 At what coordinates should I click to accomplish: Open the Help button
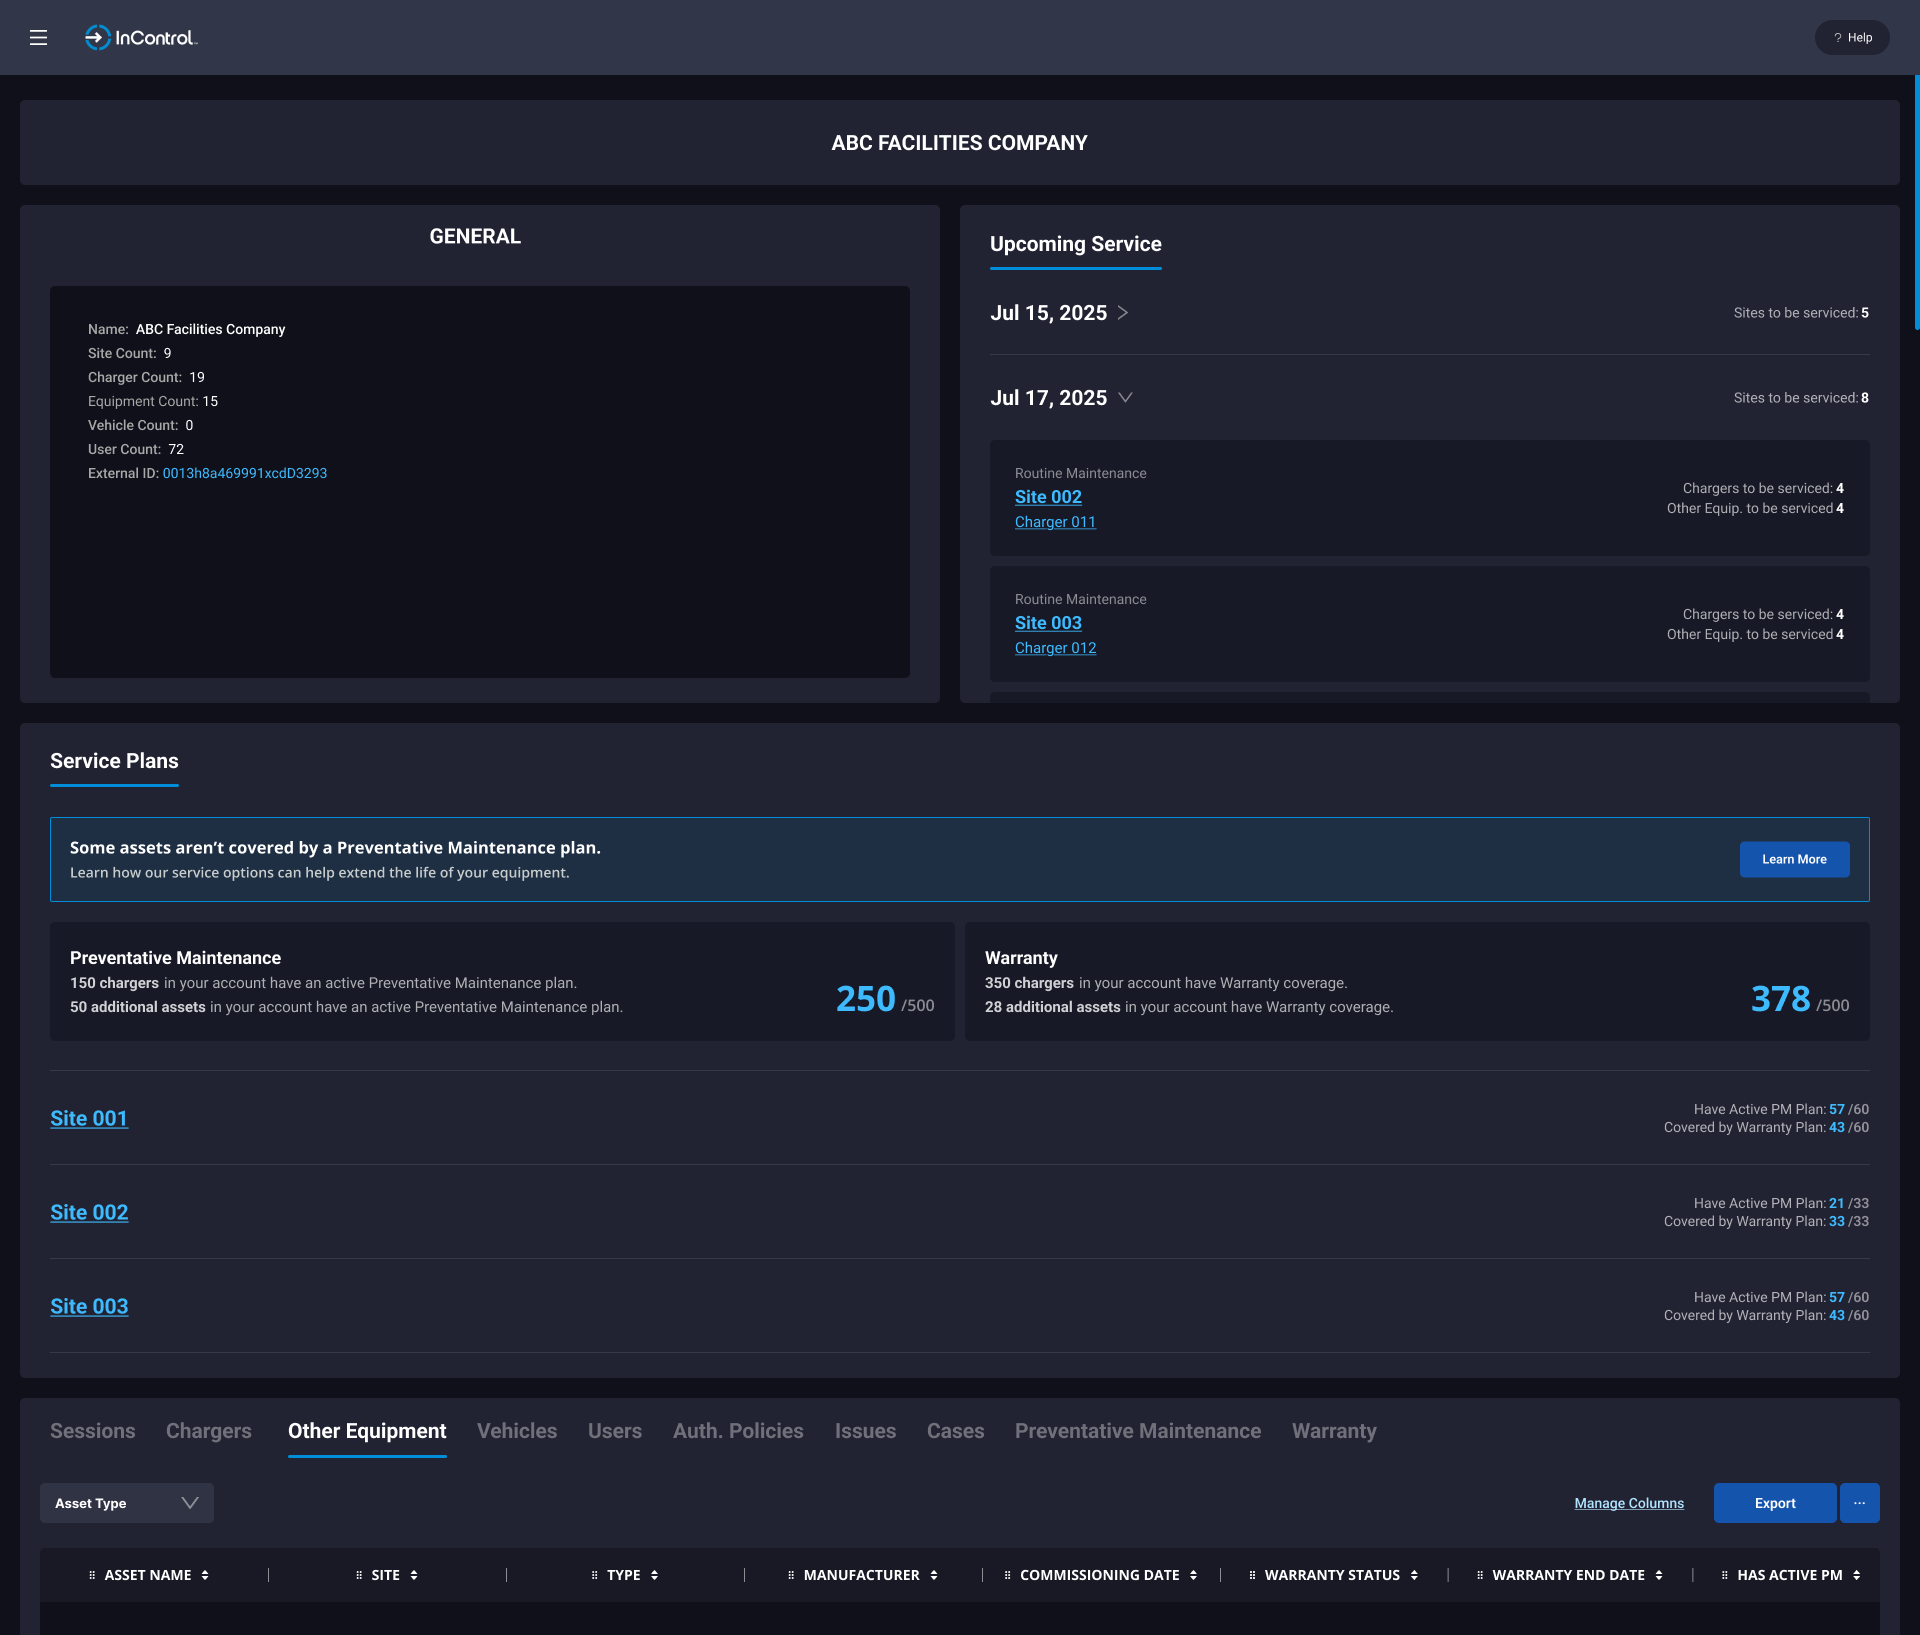click(x=1852, y=38)
